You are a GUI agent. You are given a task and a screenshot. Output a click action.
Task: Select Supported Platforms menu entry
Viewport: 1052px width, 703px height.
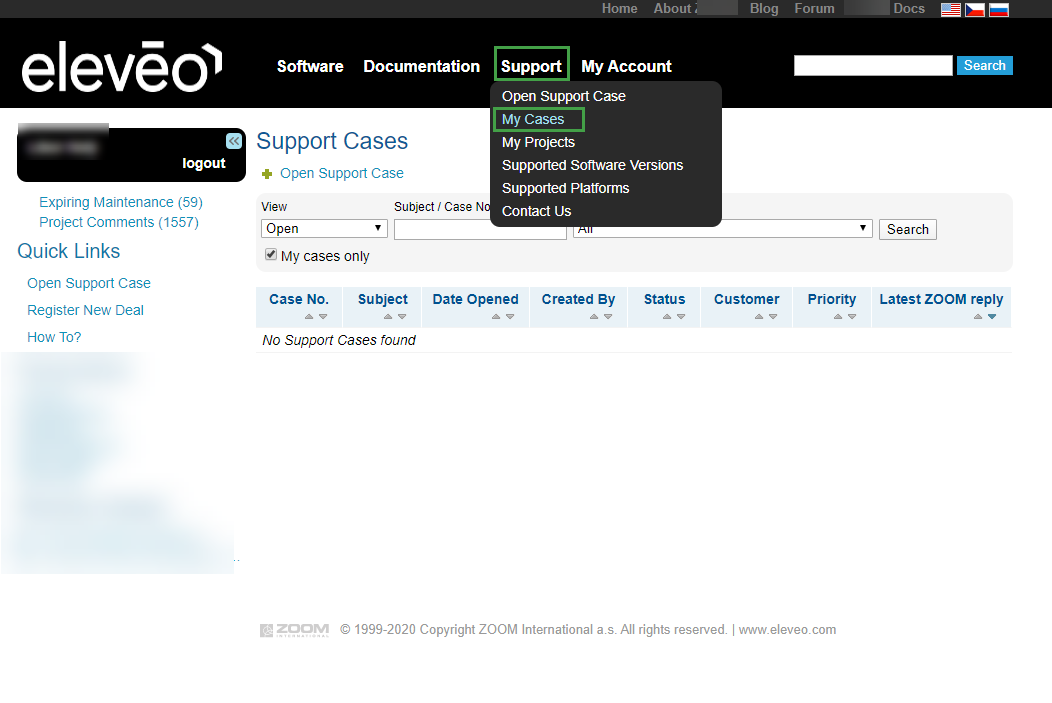tap(565, 188)
